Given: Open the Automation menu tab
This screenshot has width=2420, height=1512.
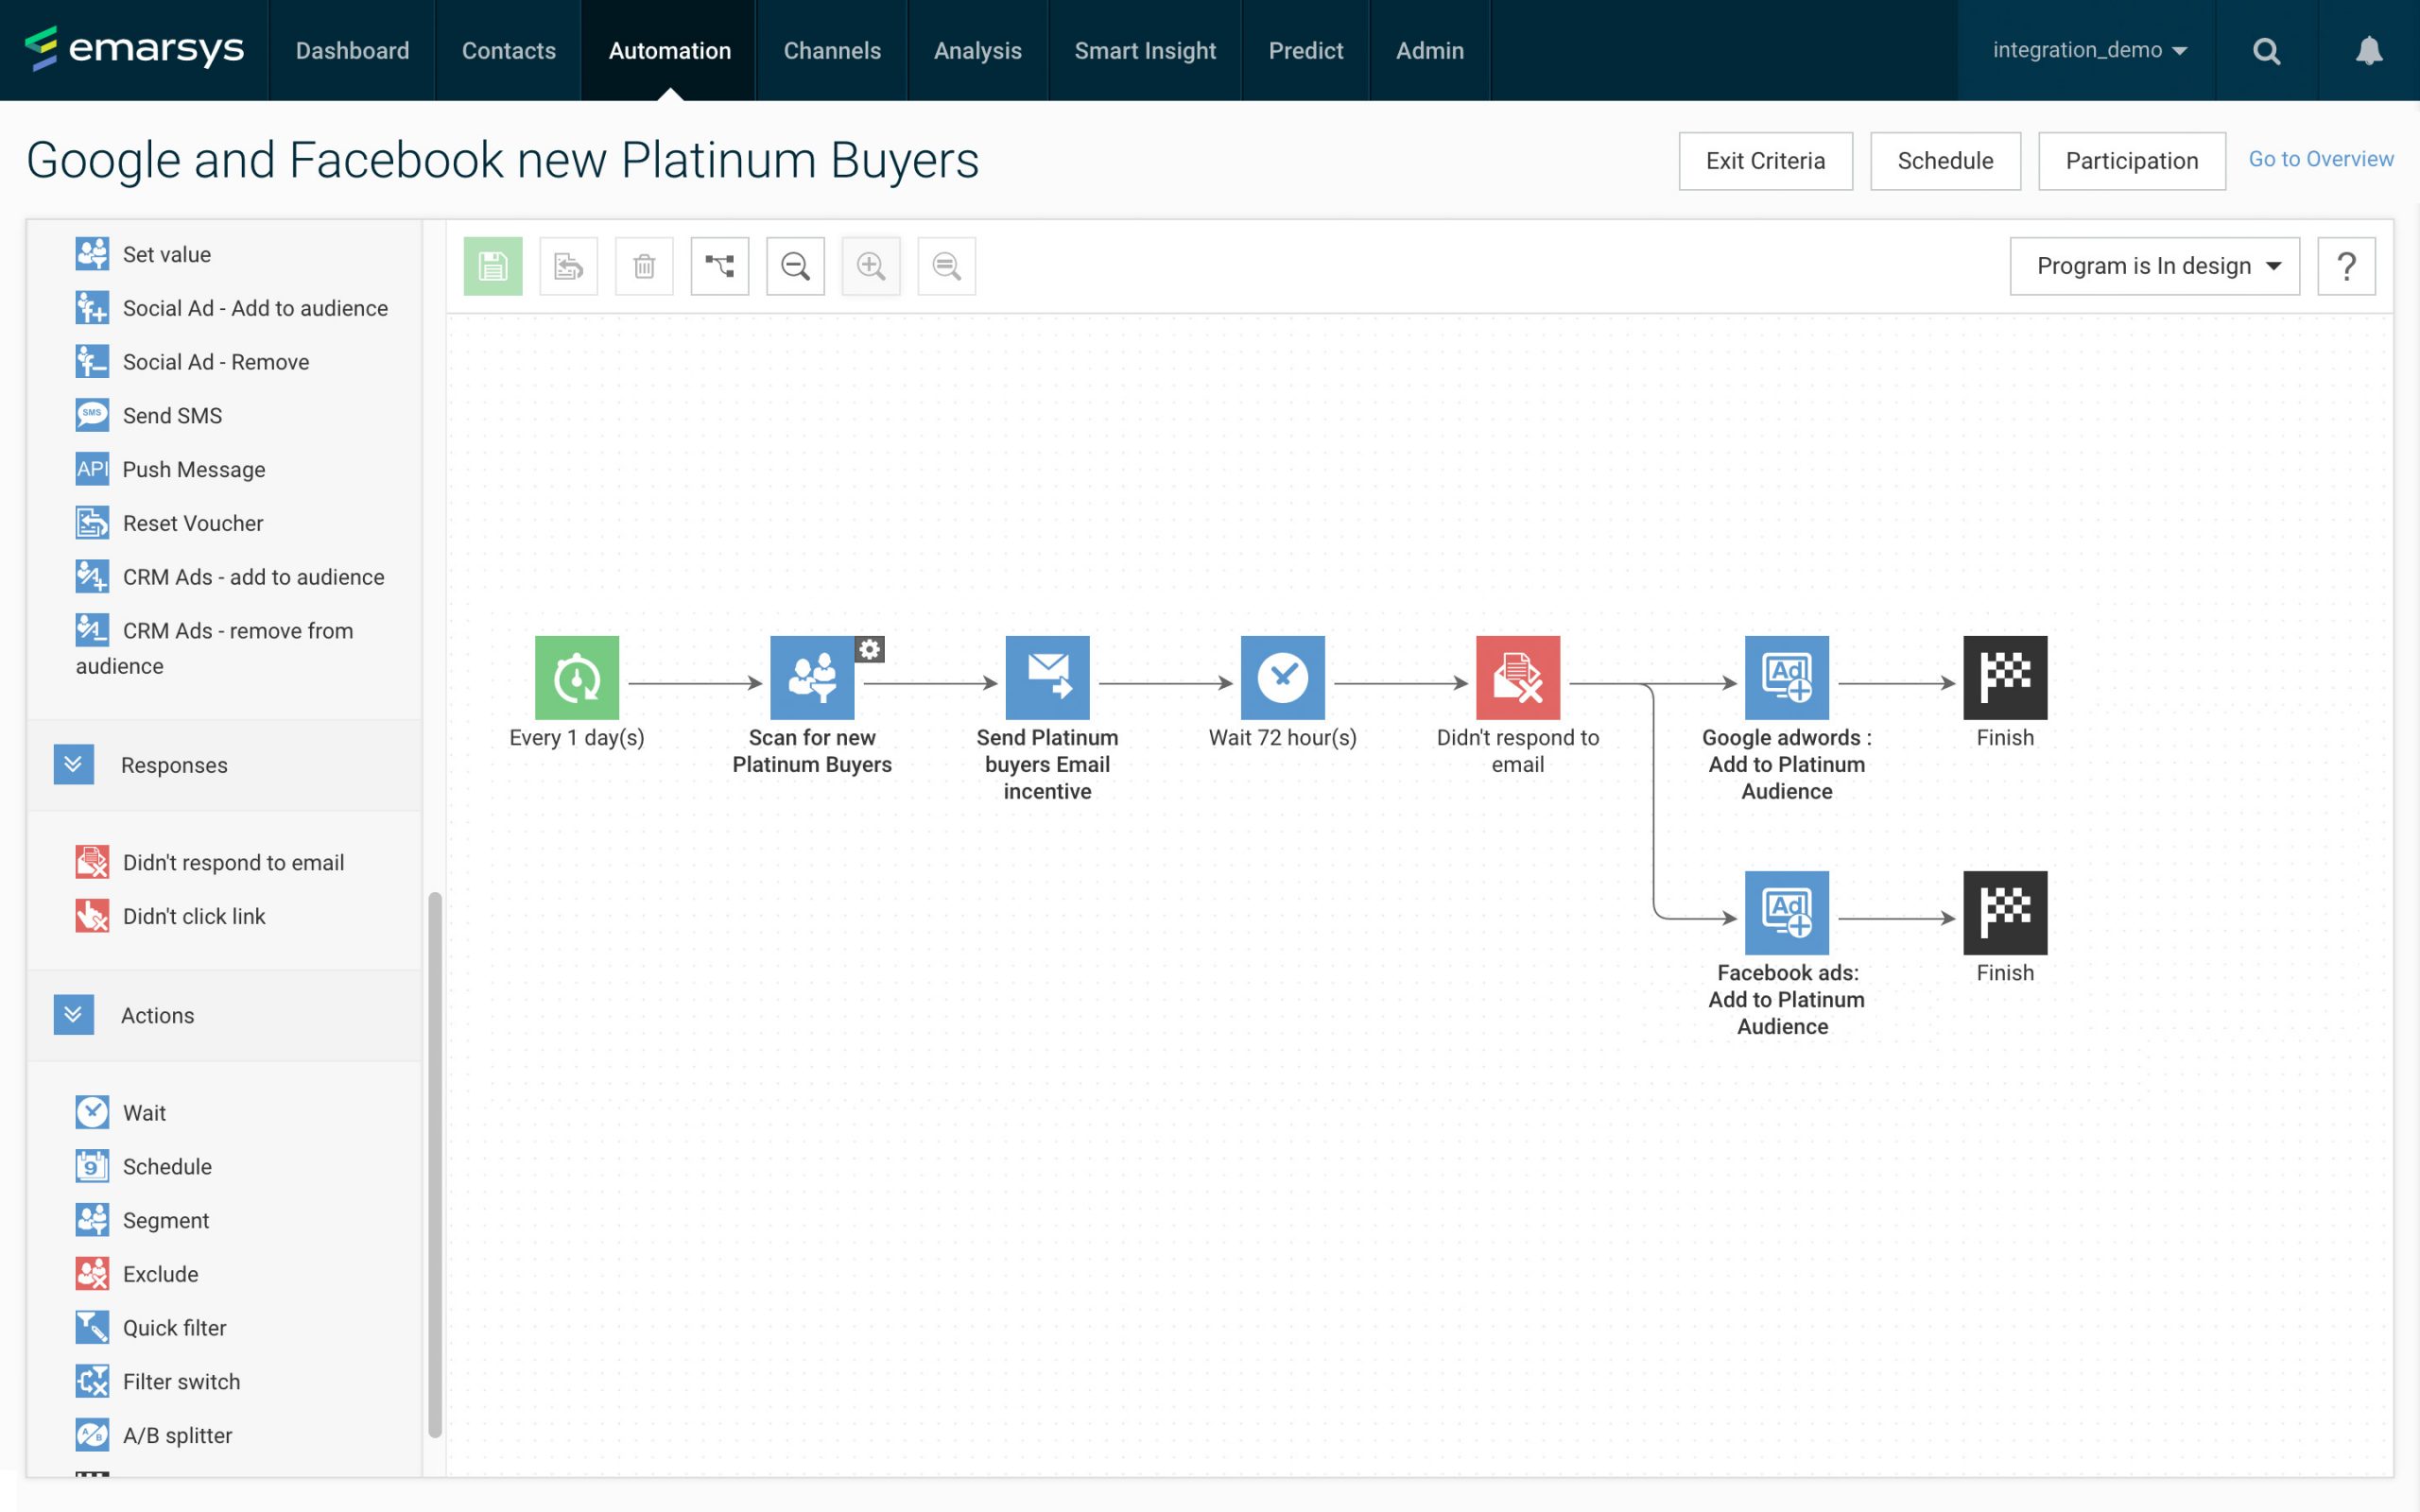Looking at the screenshot, I should pyautogui.click(x=669, y=50).
